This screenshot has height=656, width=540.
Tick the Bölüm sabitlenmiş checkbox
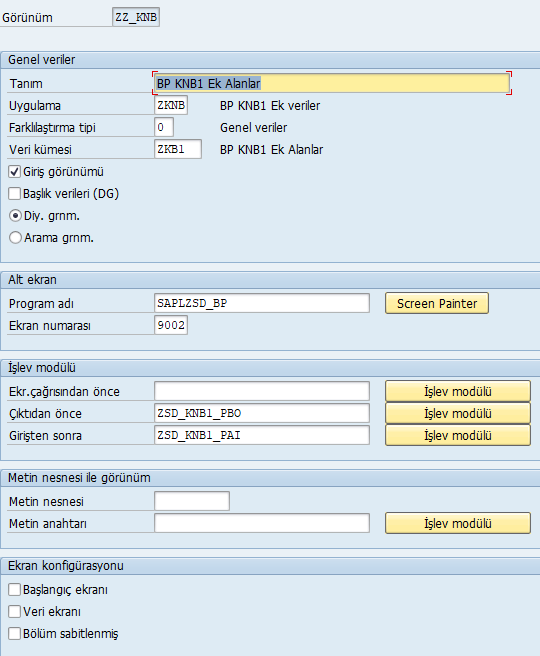tap(14, 633)
